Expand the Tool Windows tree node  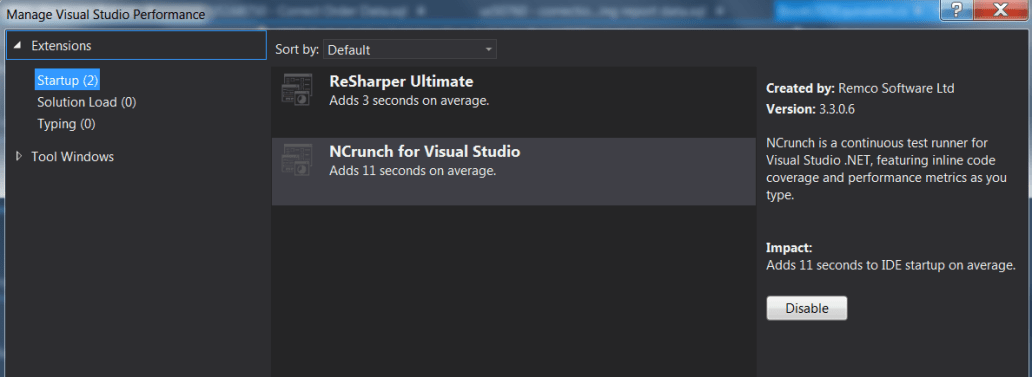[x=18, y=157]
